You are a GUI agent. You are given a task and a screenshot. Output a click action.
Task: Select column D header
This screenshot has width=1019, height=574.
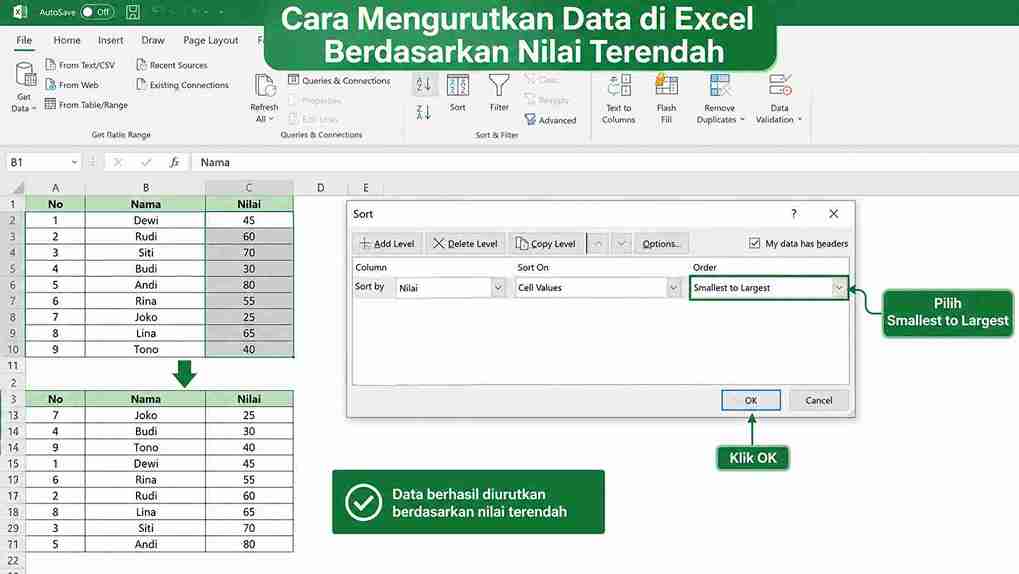pyautogui.click(x=320, y=187)
